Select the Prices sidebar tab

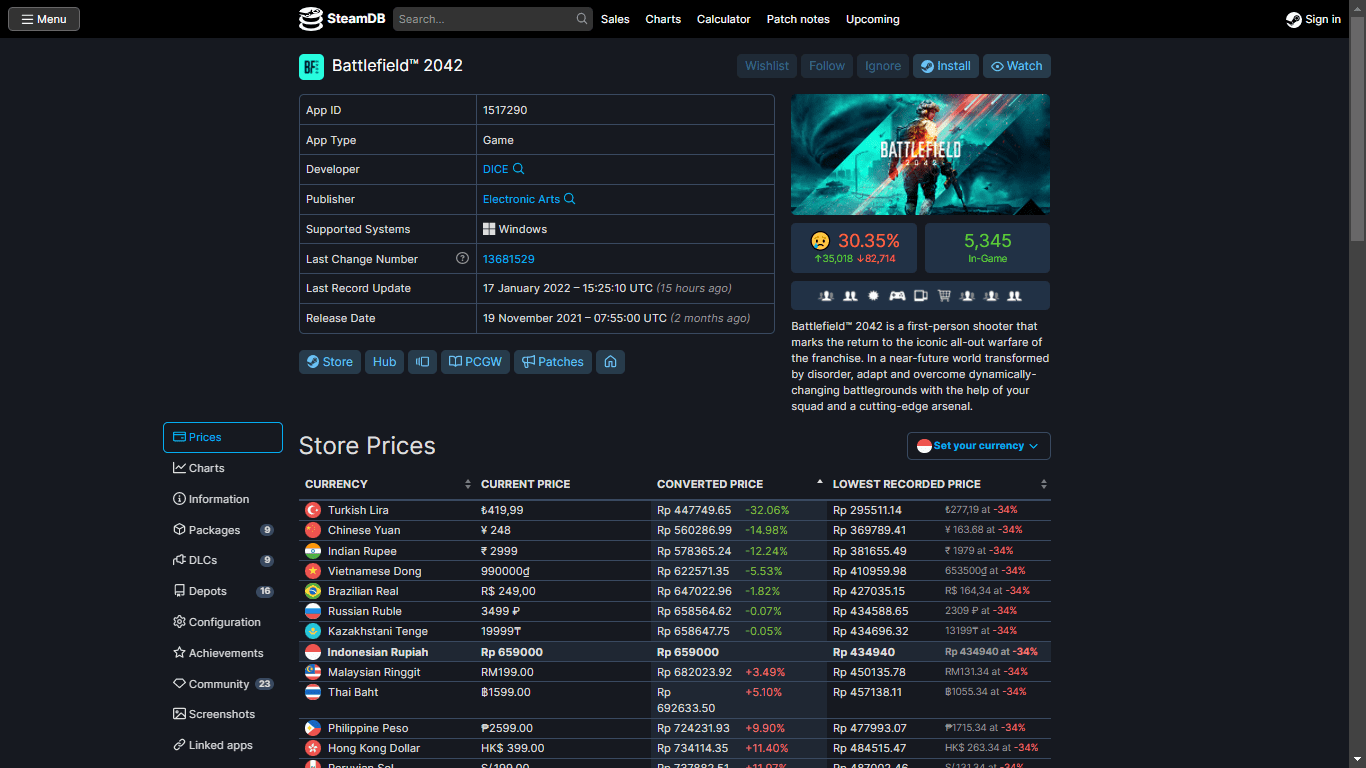click(223, 437)
